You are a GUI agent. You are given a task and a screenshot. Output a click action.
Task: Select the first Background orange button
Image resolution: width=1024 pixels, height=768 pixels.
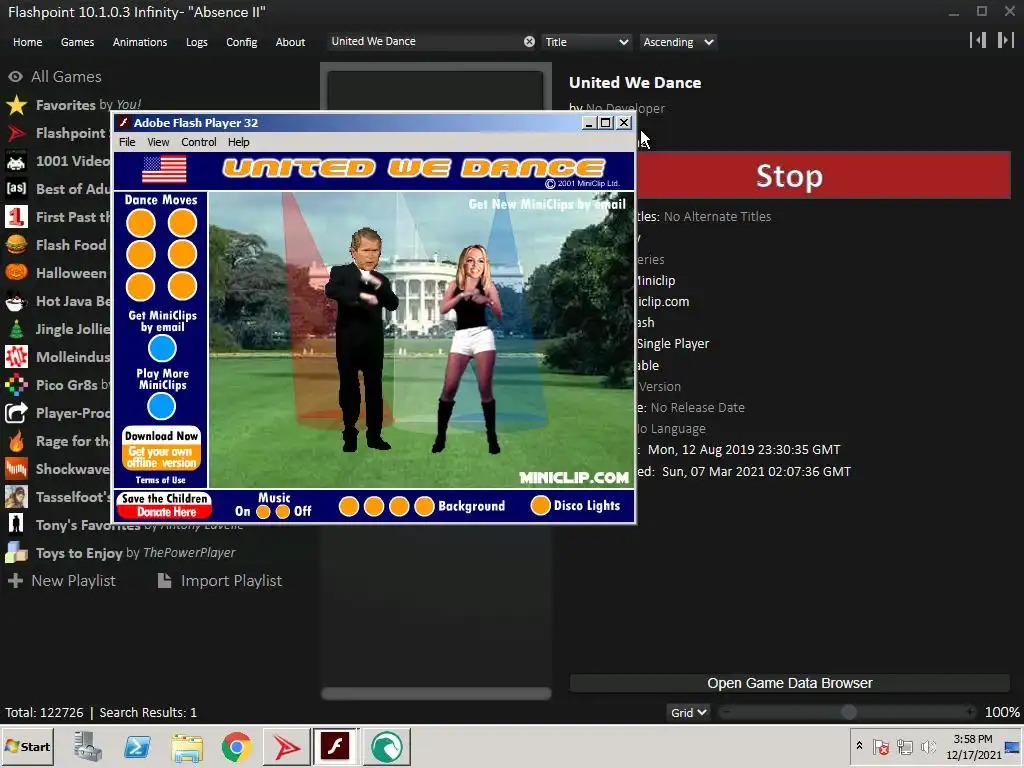[x=349, y=506]
